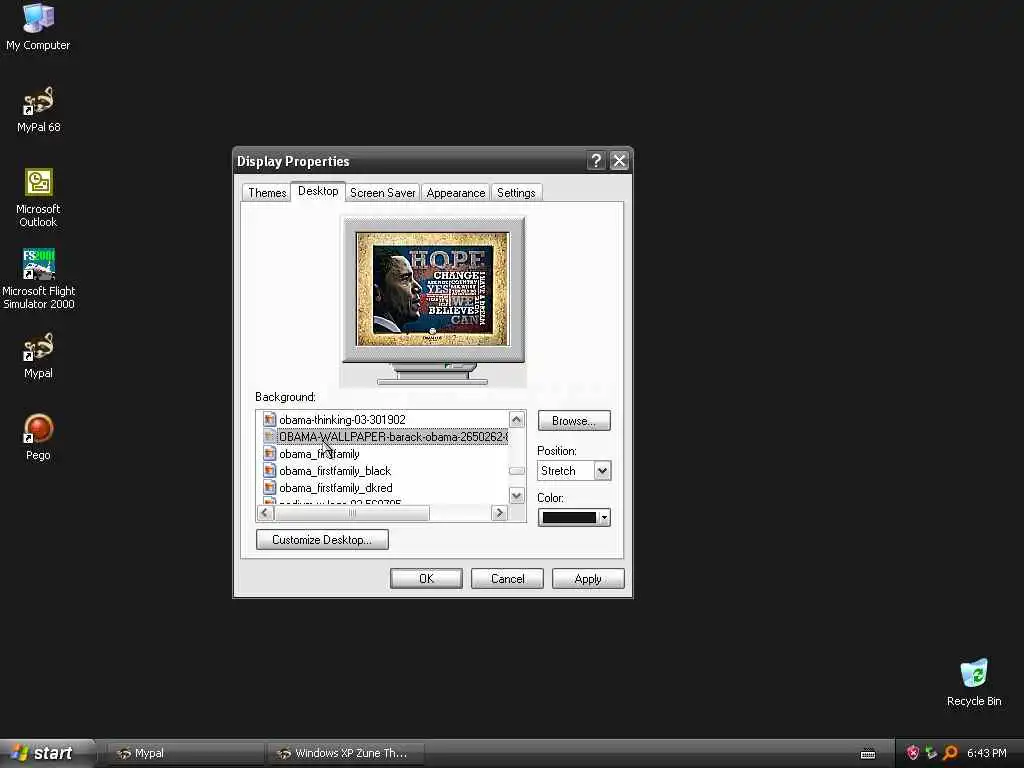This screenshot has height=768, width=1024.
Task: Click the vertical scrollbar thumb in background list
Action: [x=517, y=470]
